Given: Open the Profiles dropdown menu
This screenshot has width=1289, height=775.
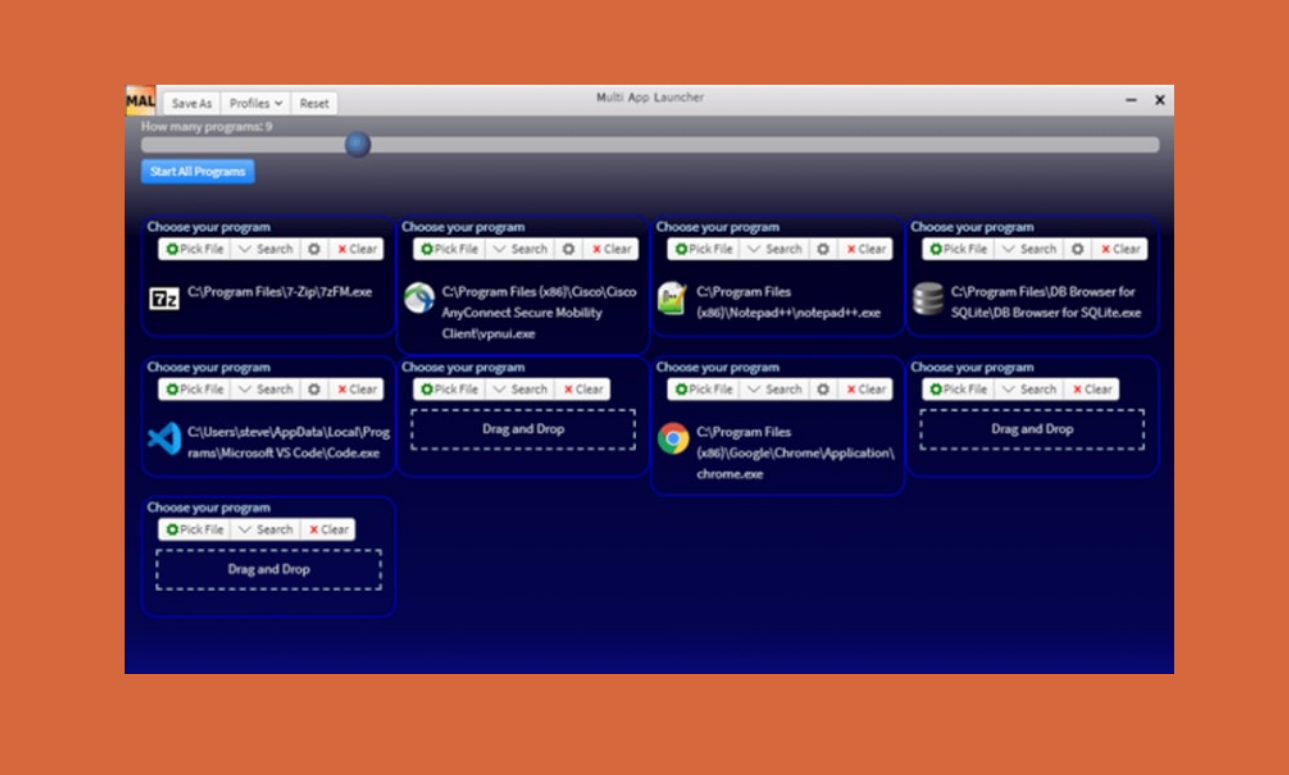Looking at the screenshot, I should [255, 103].
